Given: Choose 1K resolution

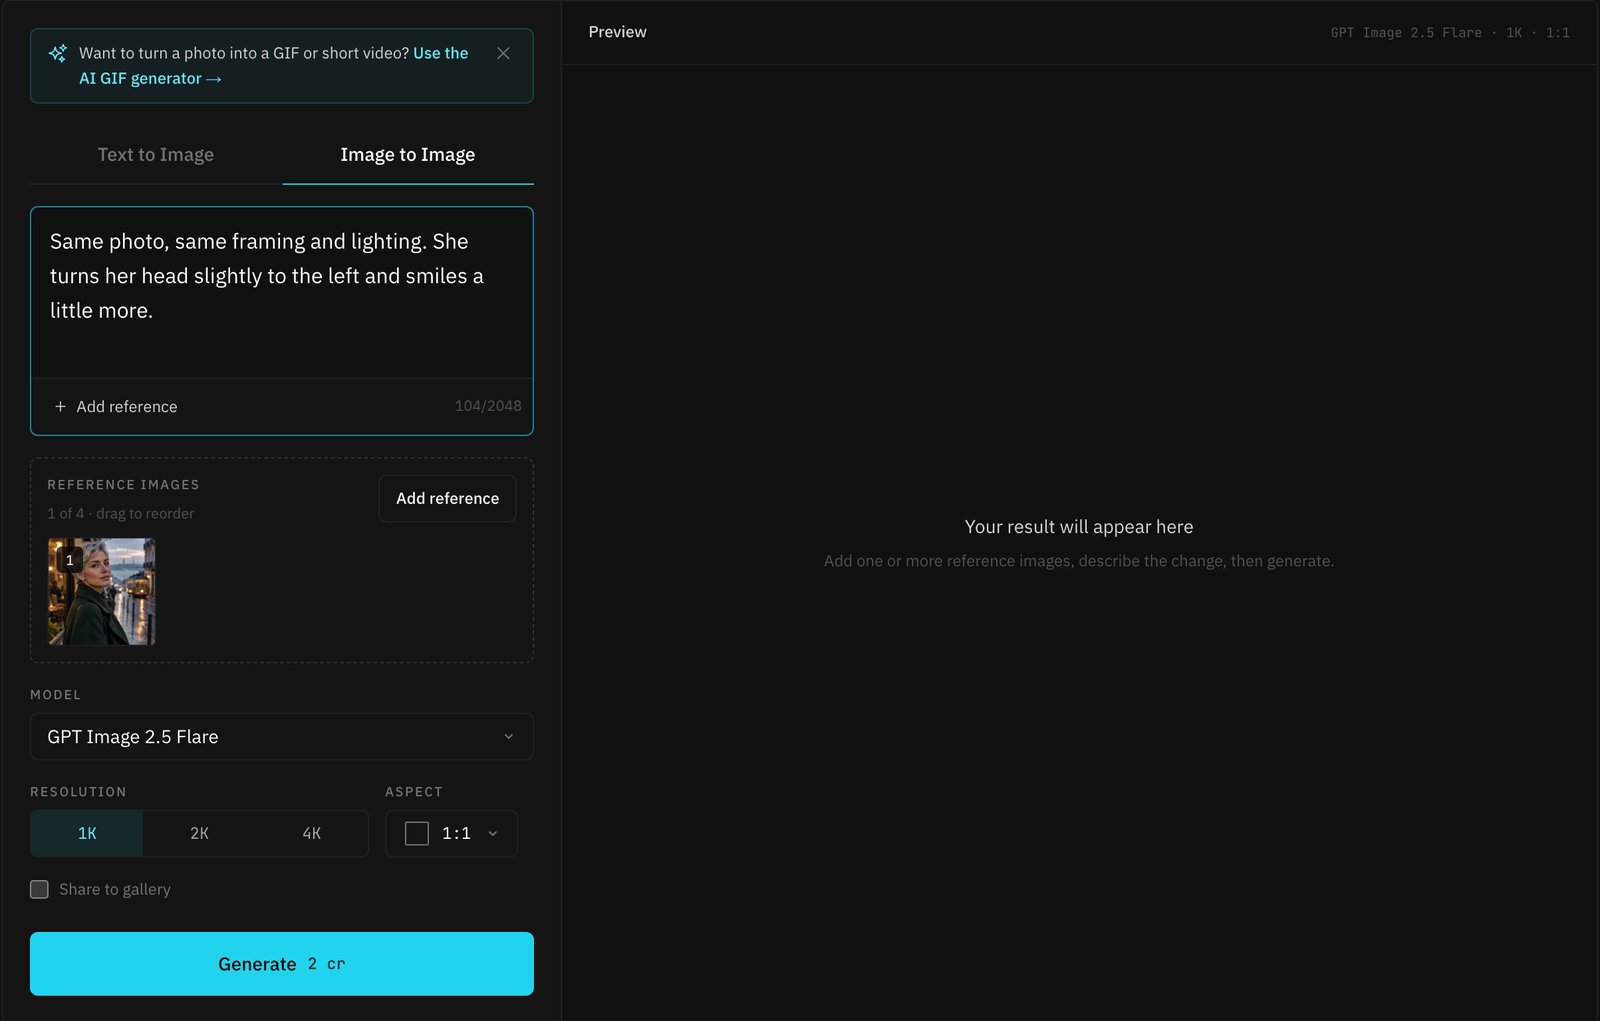Looking at the screenshot, I should coord(87,833).
